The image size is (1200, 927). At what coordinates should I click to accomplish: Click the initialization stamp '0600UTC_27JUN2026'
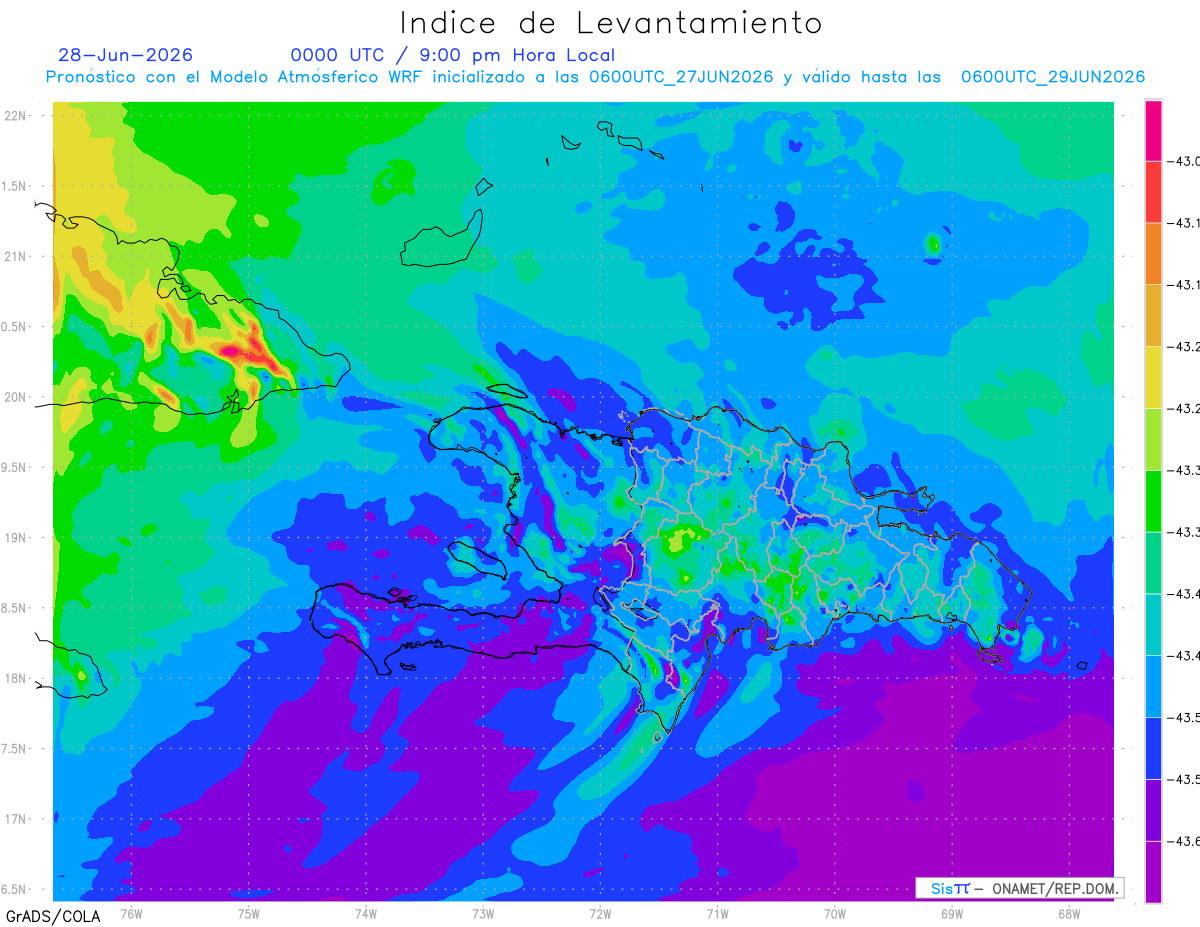point(681,77)
